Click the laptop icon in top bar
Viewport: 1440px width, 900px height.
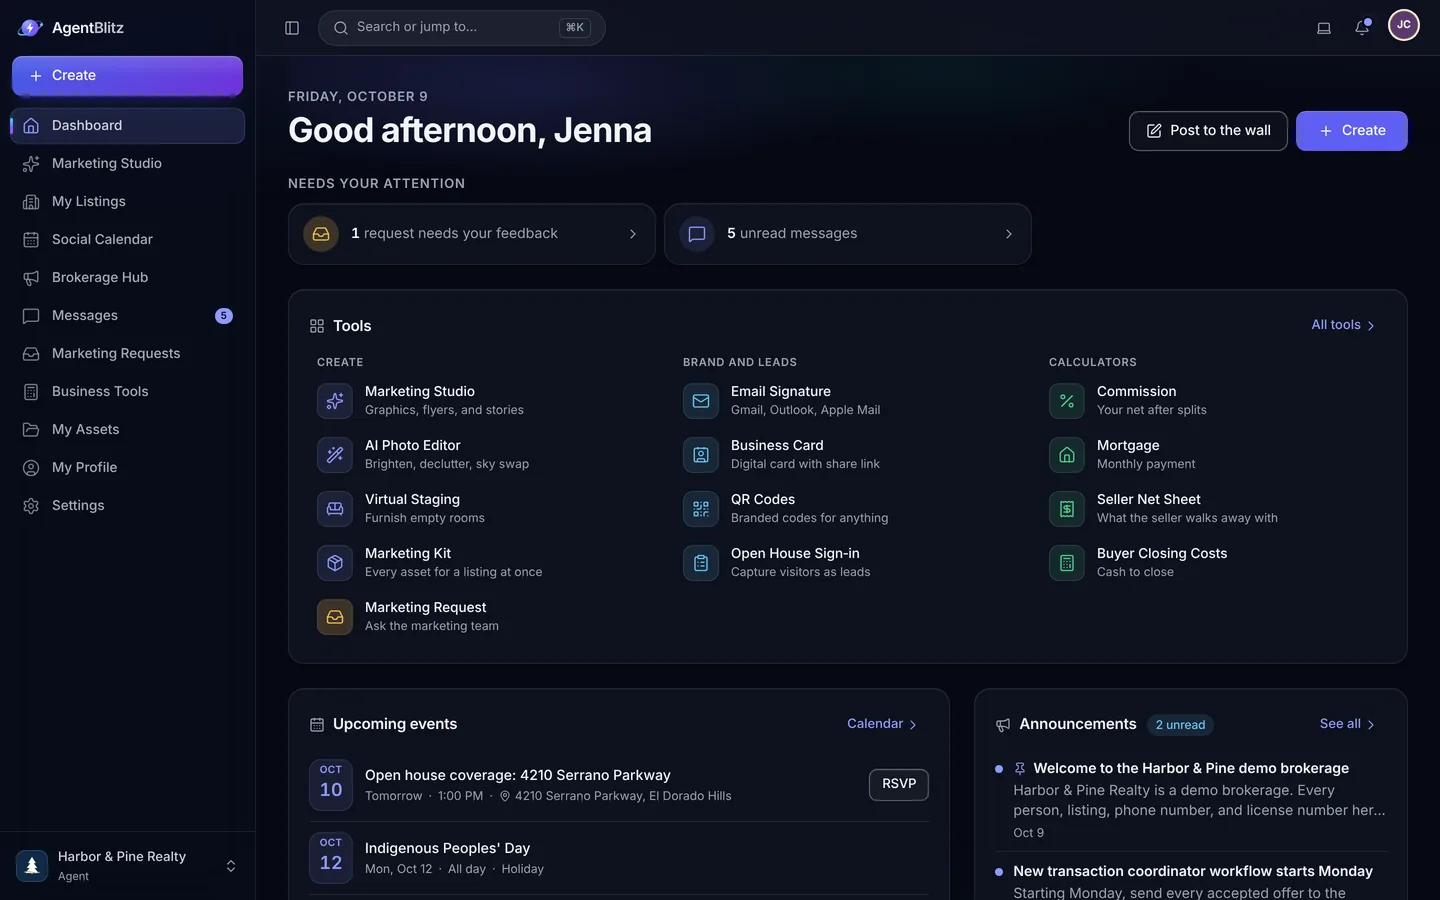pyautogui.click(x=1324, y=28)
